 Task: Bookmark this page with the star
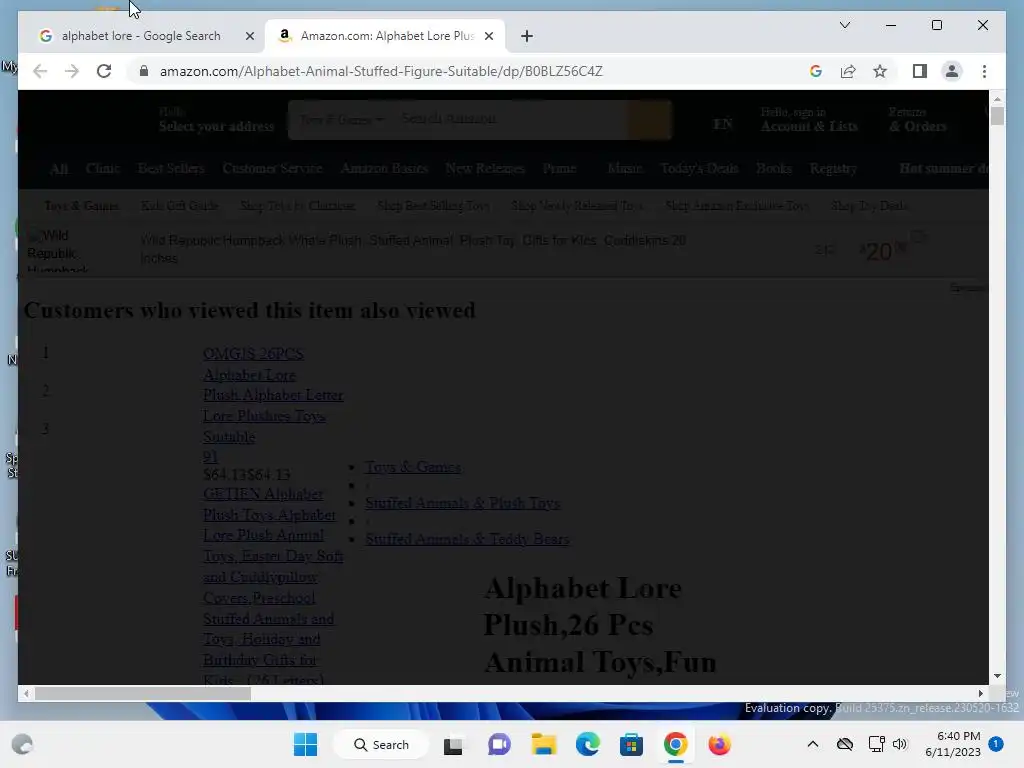pos(880,71)
